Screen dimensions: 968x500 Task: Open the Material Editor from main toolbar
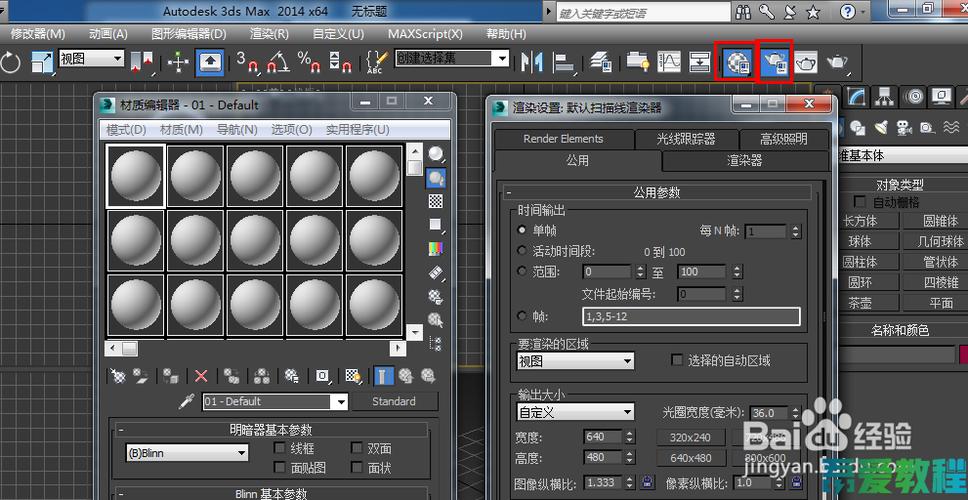coord(738,62)
